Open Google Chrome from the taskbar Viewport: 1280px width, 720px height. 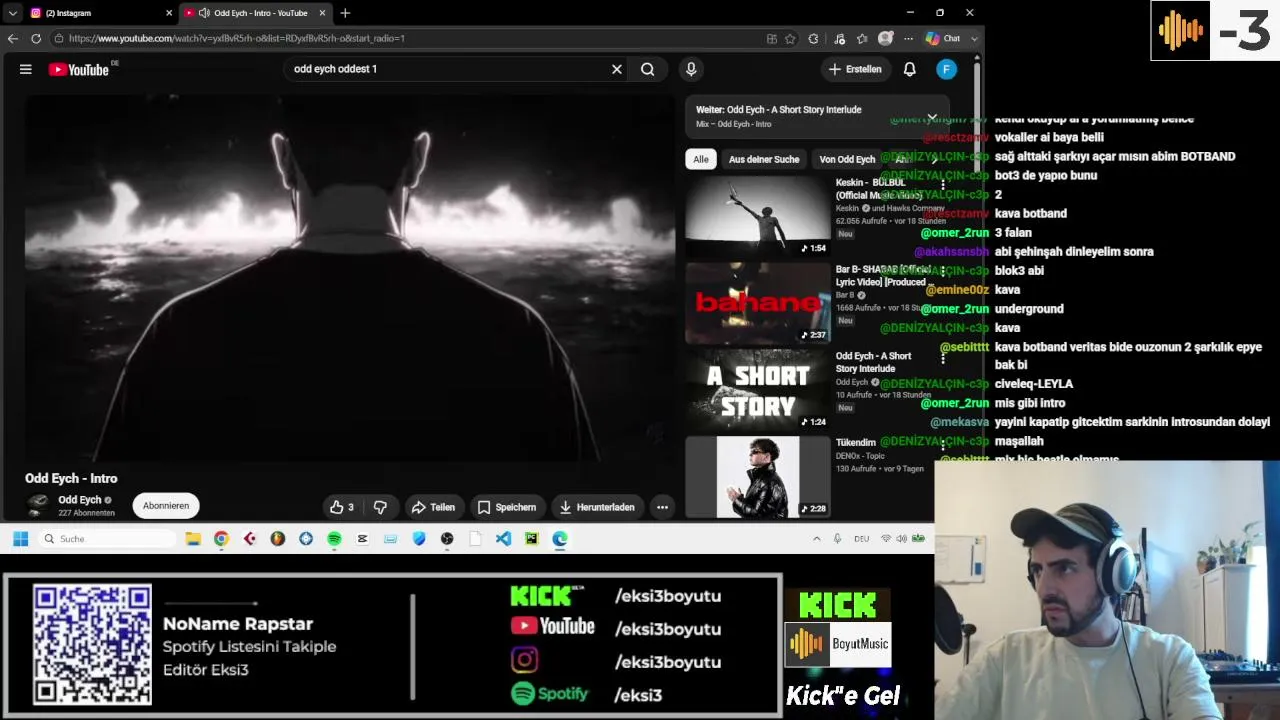tap(221, 539)
